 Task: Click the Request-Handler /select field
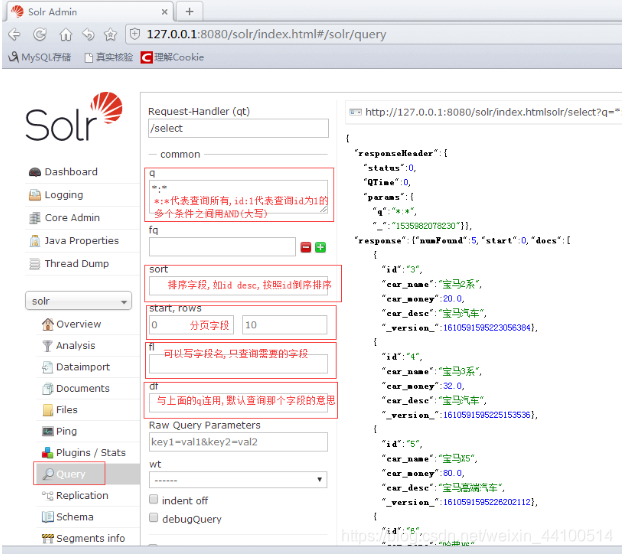pos(238,128)
